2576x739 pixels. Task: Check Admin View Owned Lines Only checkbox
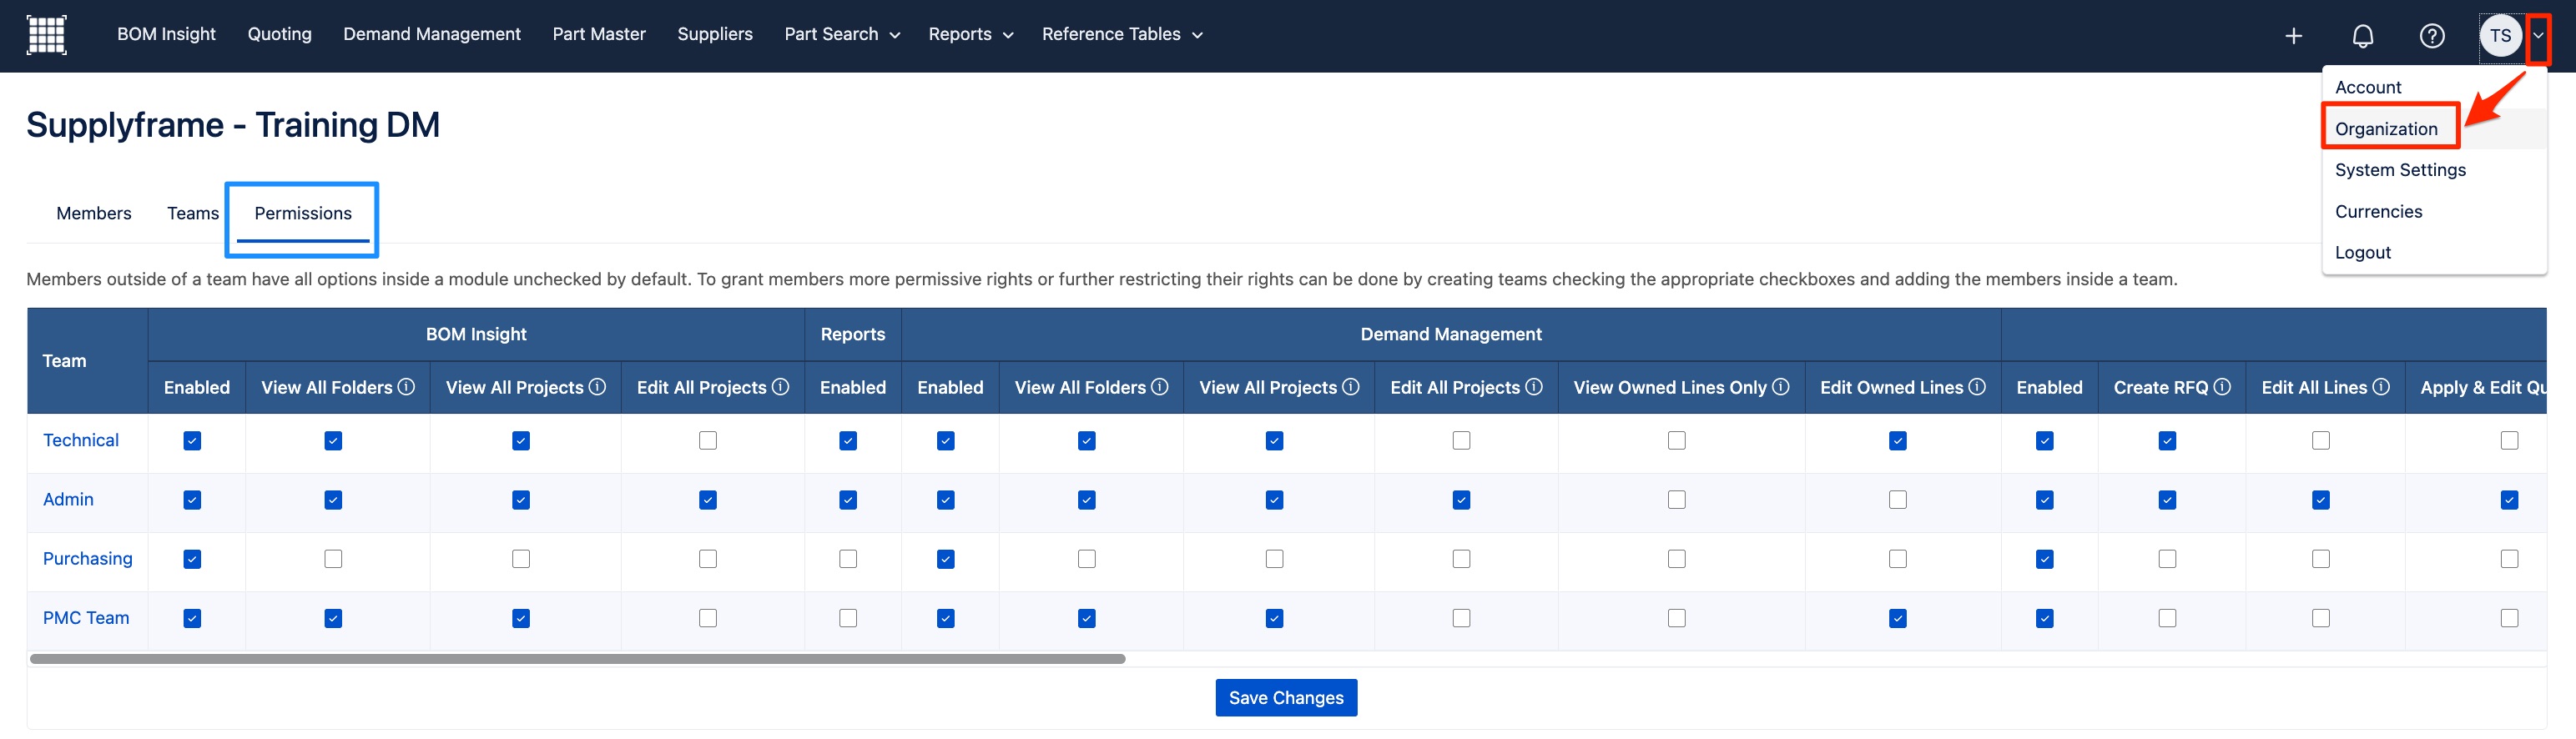(x=1677, y=500)
